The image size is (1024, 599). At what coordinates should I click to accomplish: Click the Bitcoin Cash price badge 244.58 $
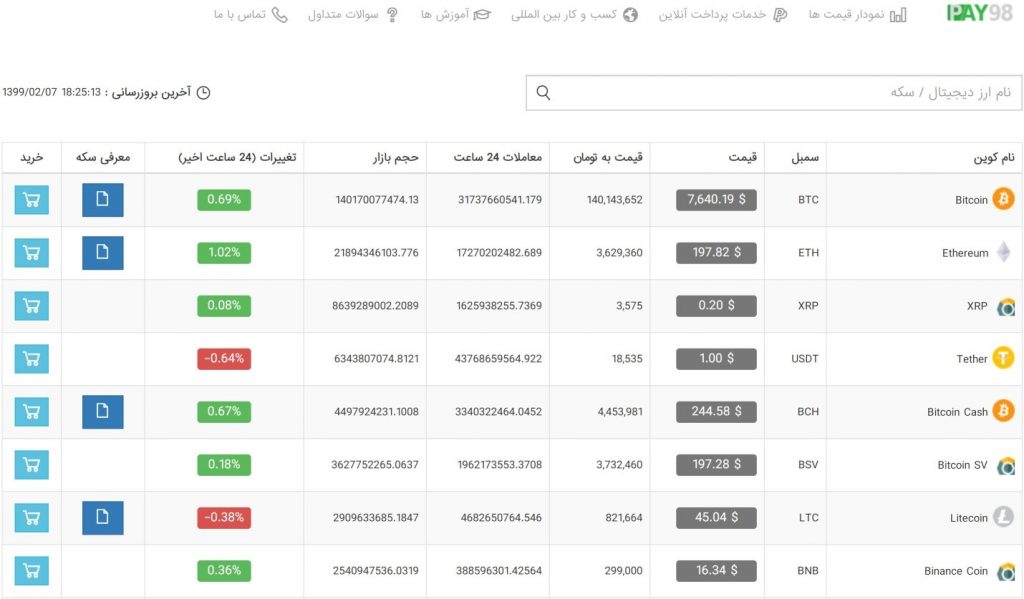(x=716, y=412)
